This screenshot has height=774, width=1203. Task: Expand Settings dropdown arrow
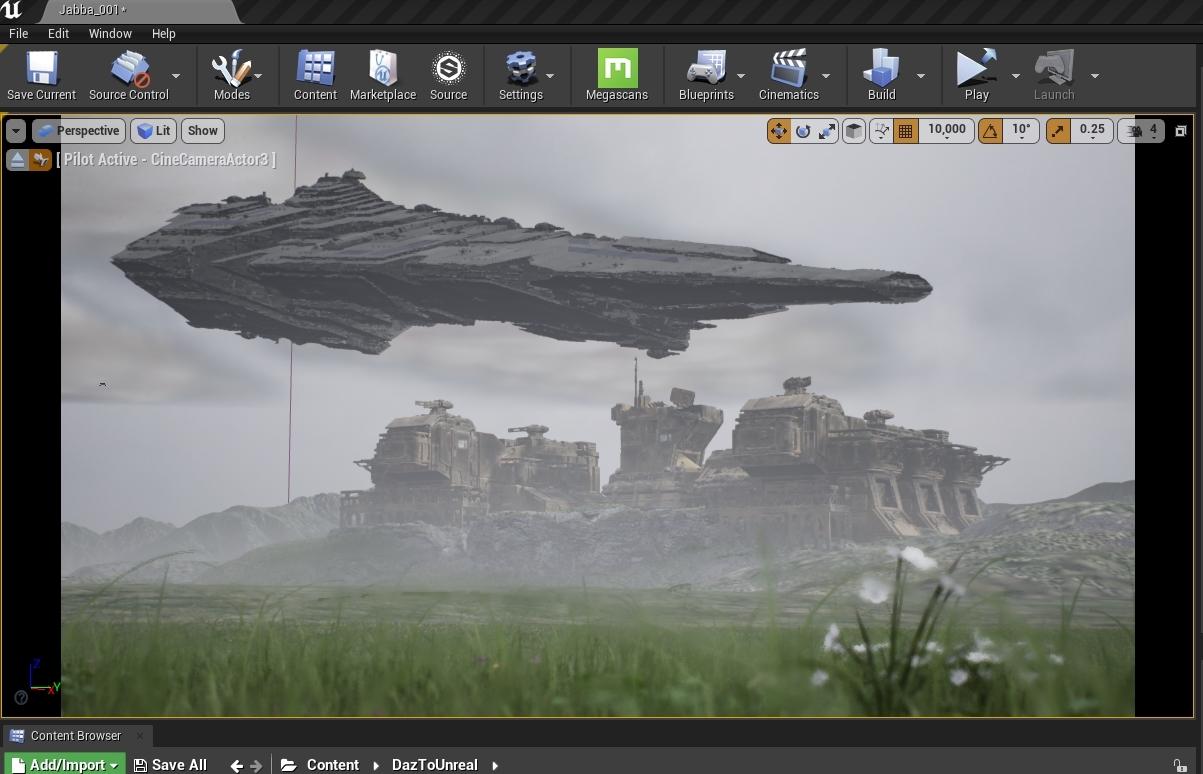click(550, 76)
